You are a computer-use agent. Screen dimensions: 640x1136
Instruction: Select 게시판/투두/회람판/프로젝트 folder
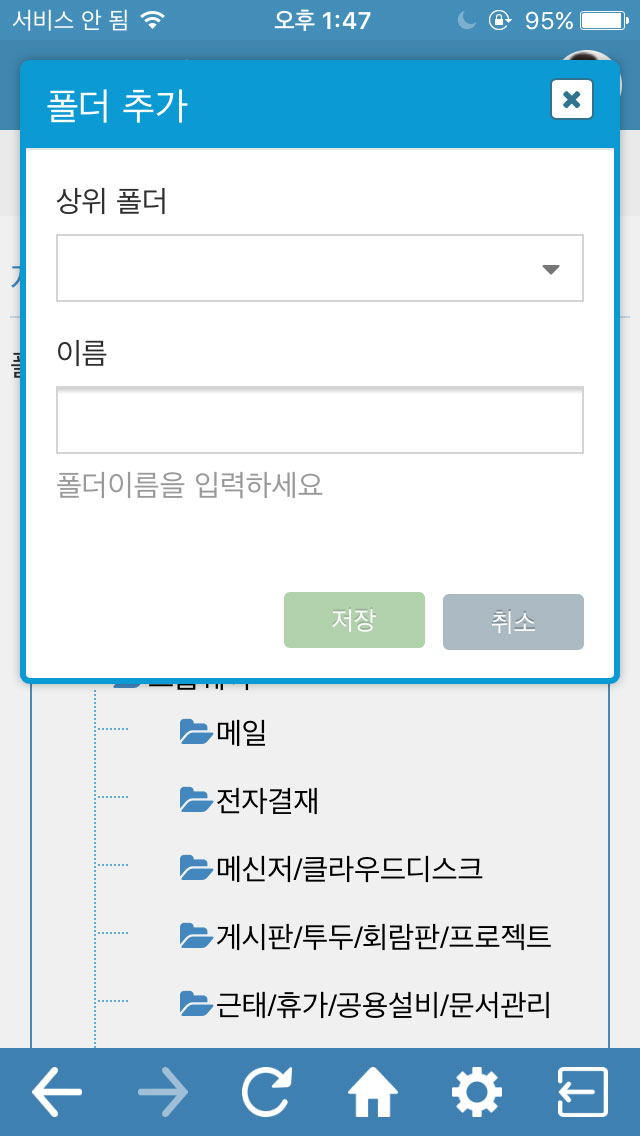click(x=383, y=936)
